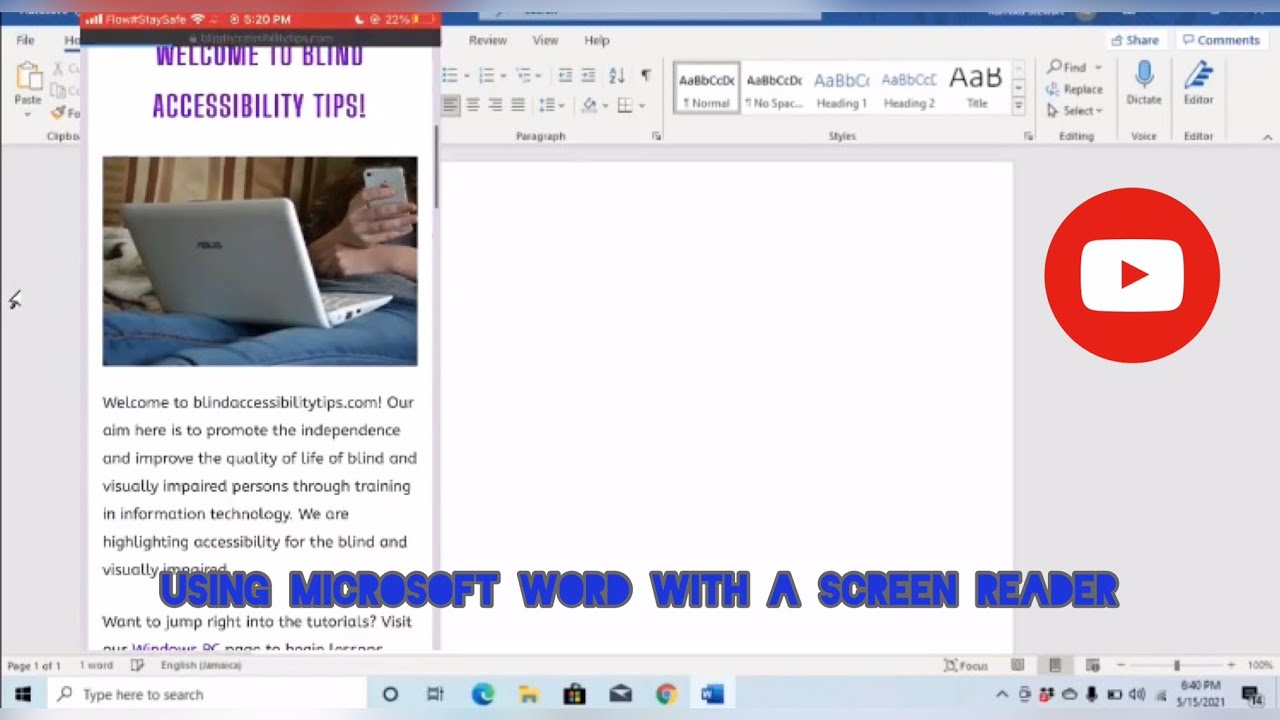This screenshot has width=1280, height=720.
Task: Open Microsoft Store from the taskbar
Action: [x=574, y=694]
